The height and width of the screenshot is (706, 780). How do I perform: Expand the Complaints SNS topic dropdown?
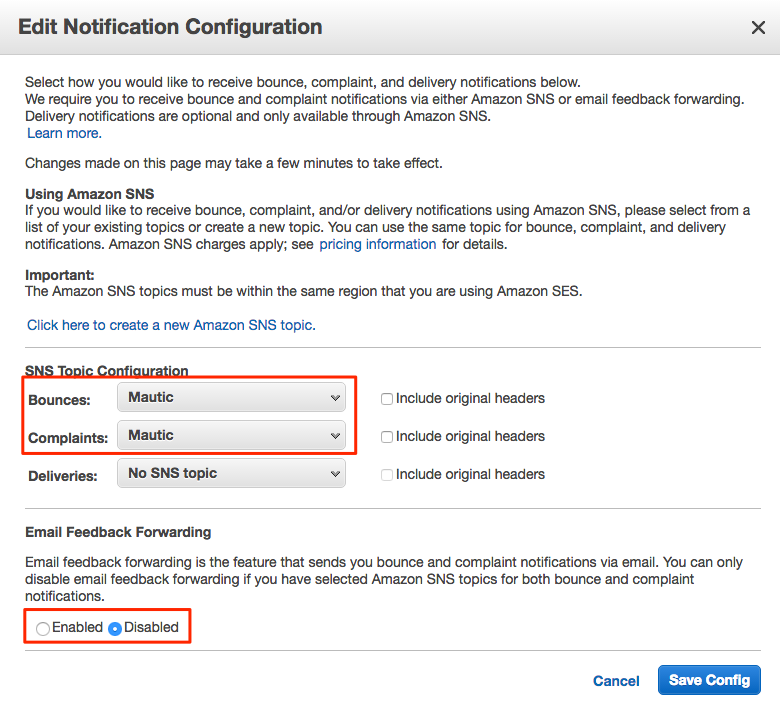231,436
